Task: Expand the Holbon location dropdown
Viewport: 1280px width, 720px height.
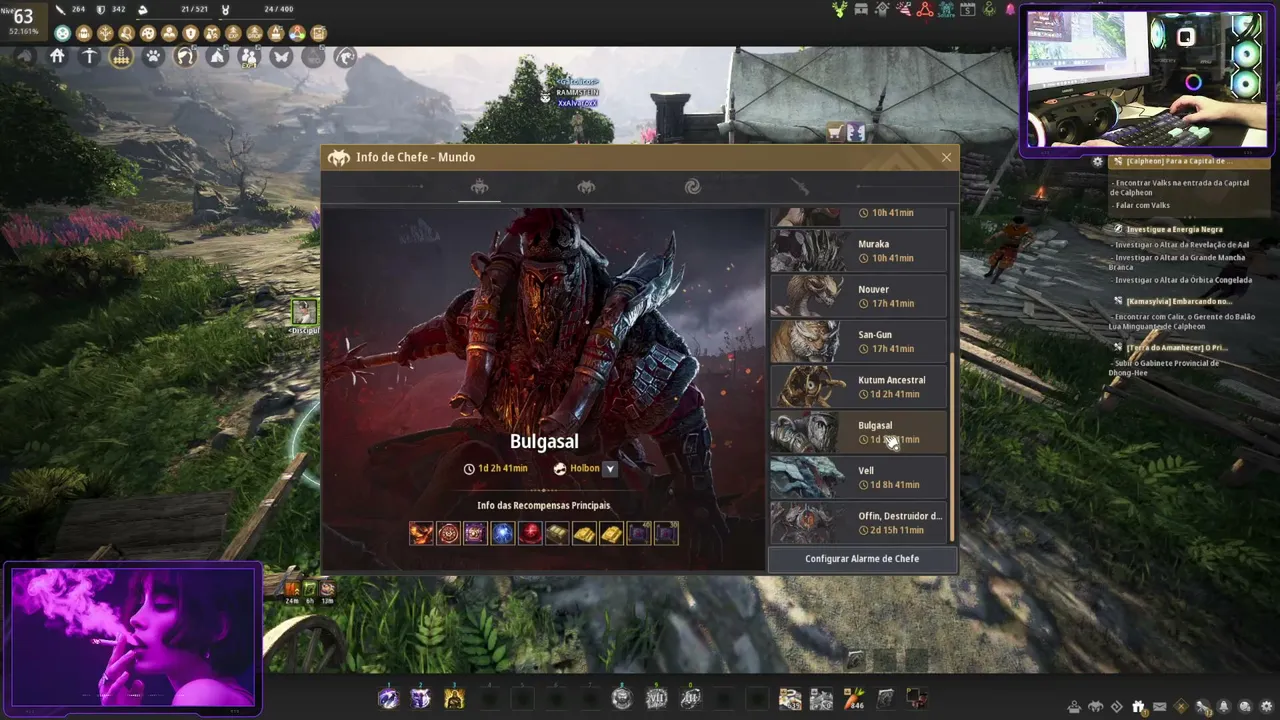Action: point(610,468)
